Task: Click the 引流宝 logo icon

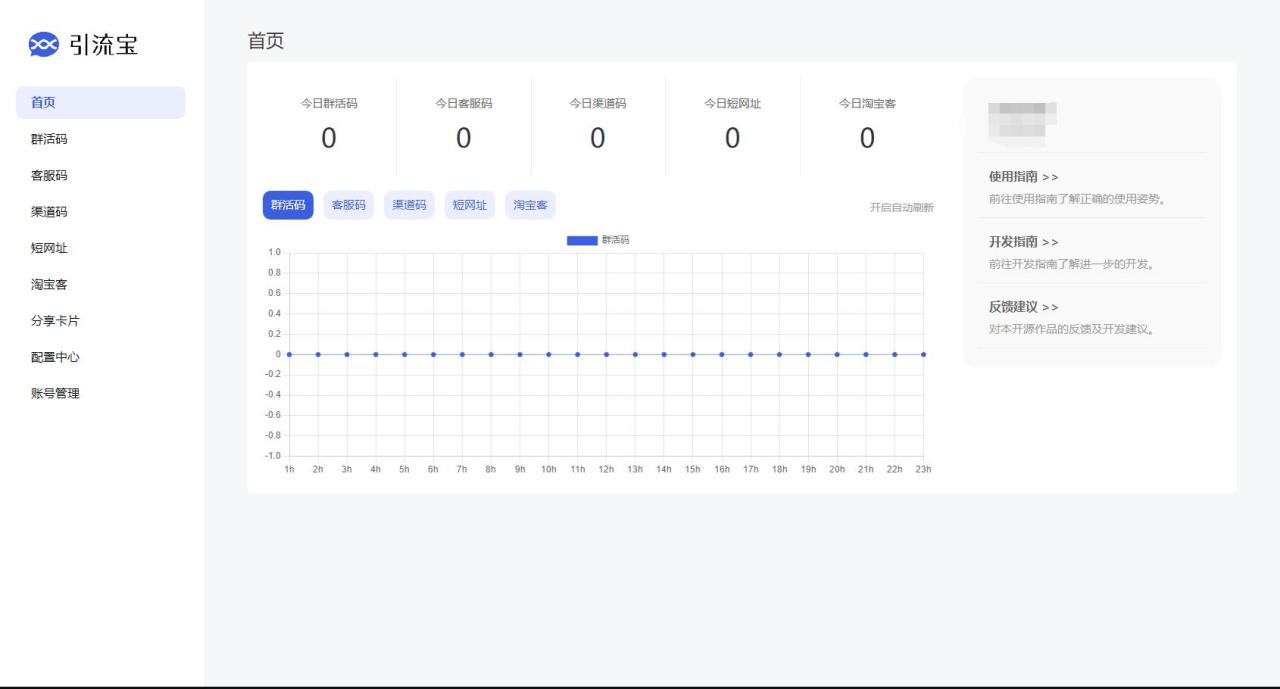Action: click(x=44, y=45)
